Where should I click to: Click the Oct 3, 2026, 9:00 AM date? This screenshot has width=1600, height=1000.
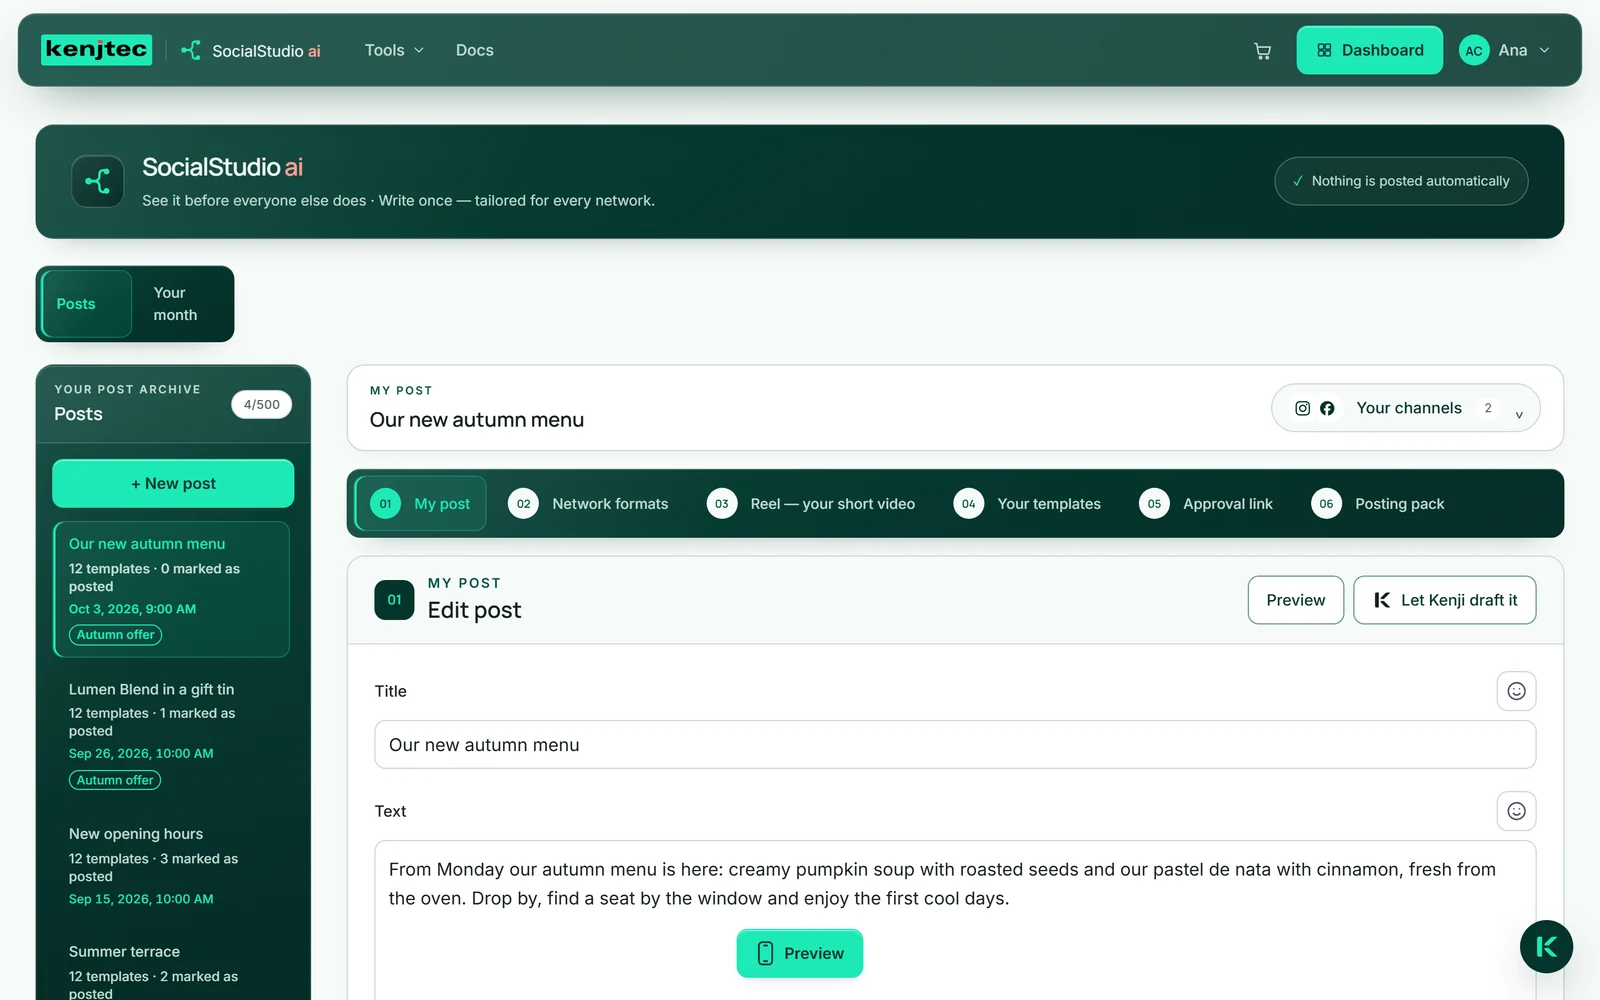(x=132, y=609)
